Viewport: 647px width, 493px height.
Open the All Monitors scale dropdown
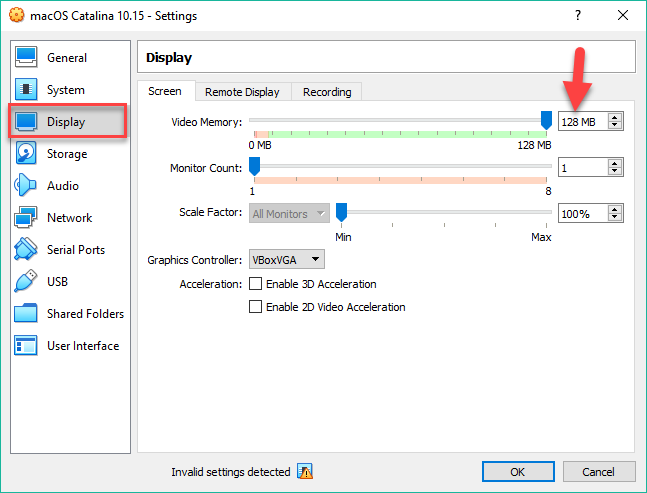[289, 213]
